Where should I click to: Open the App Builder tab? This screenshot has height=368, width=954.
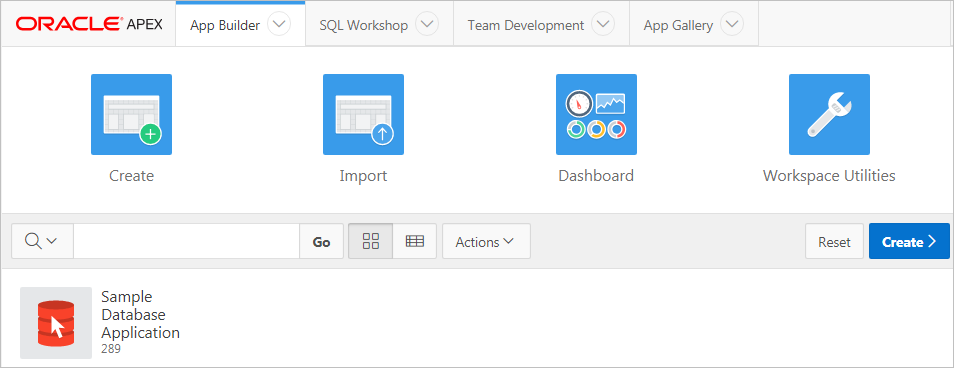[x=225, y=25]
